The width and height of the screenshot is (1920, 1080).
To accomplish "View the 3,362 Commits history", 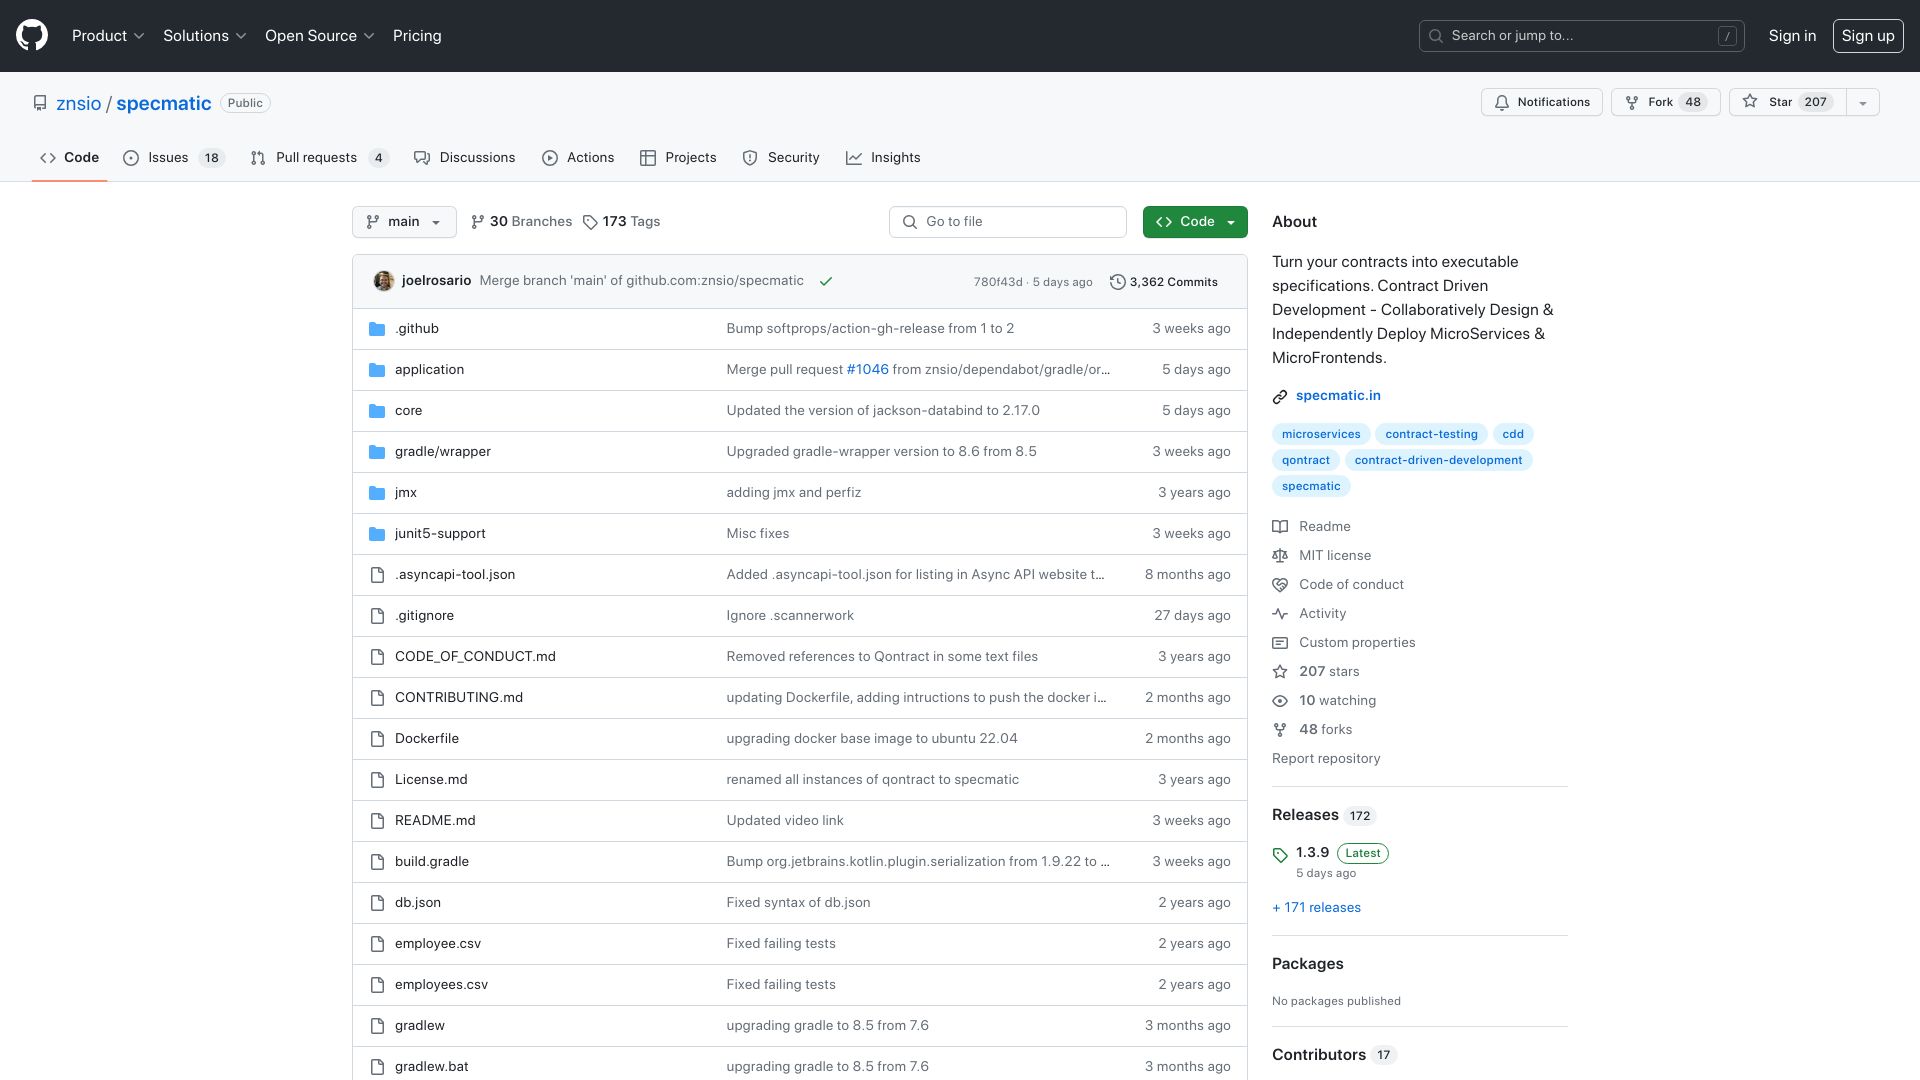I will click(x=1164, y=282).
